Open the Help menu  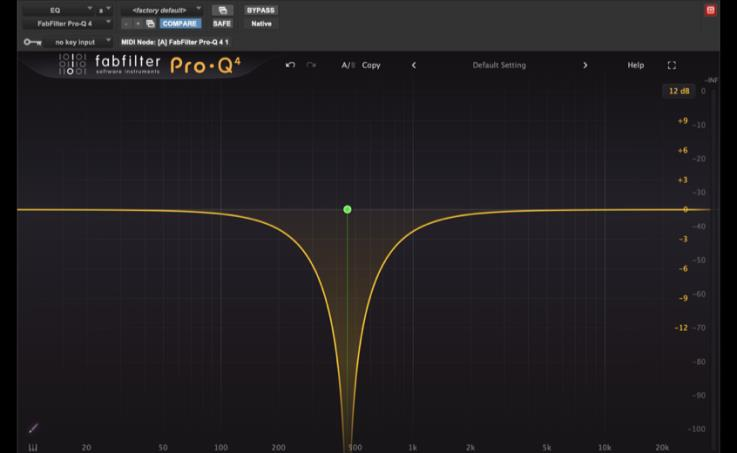click(x=635, y=65)
